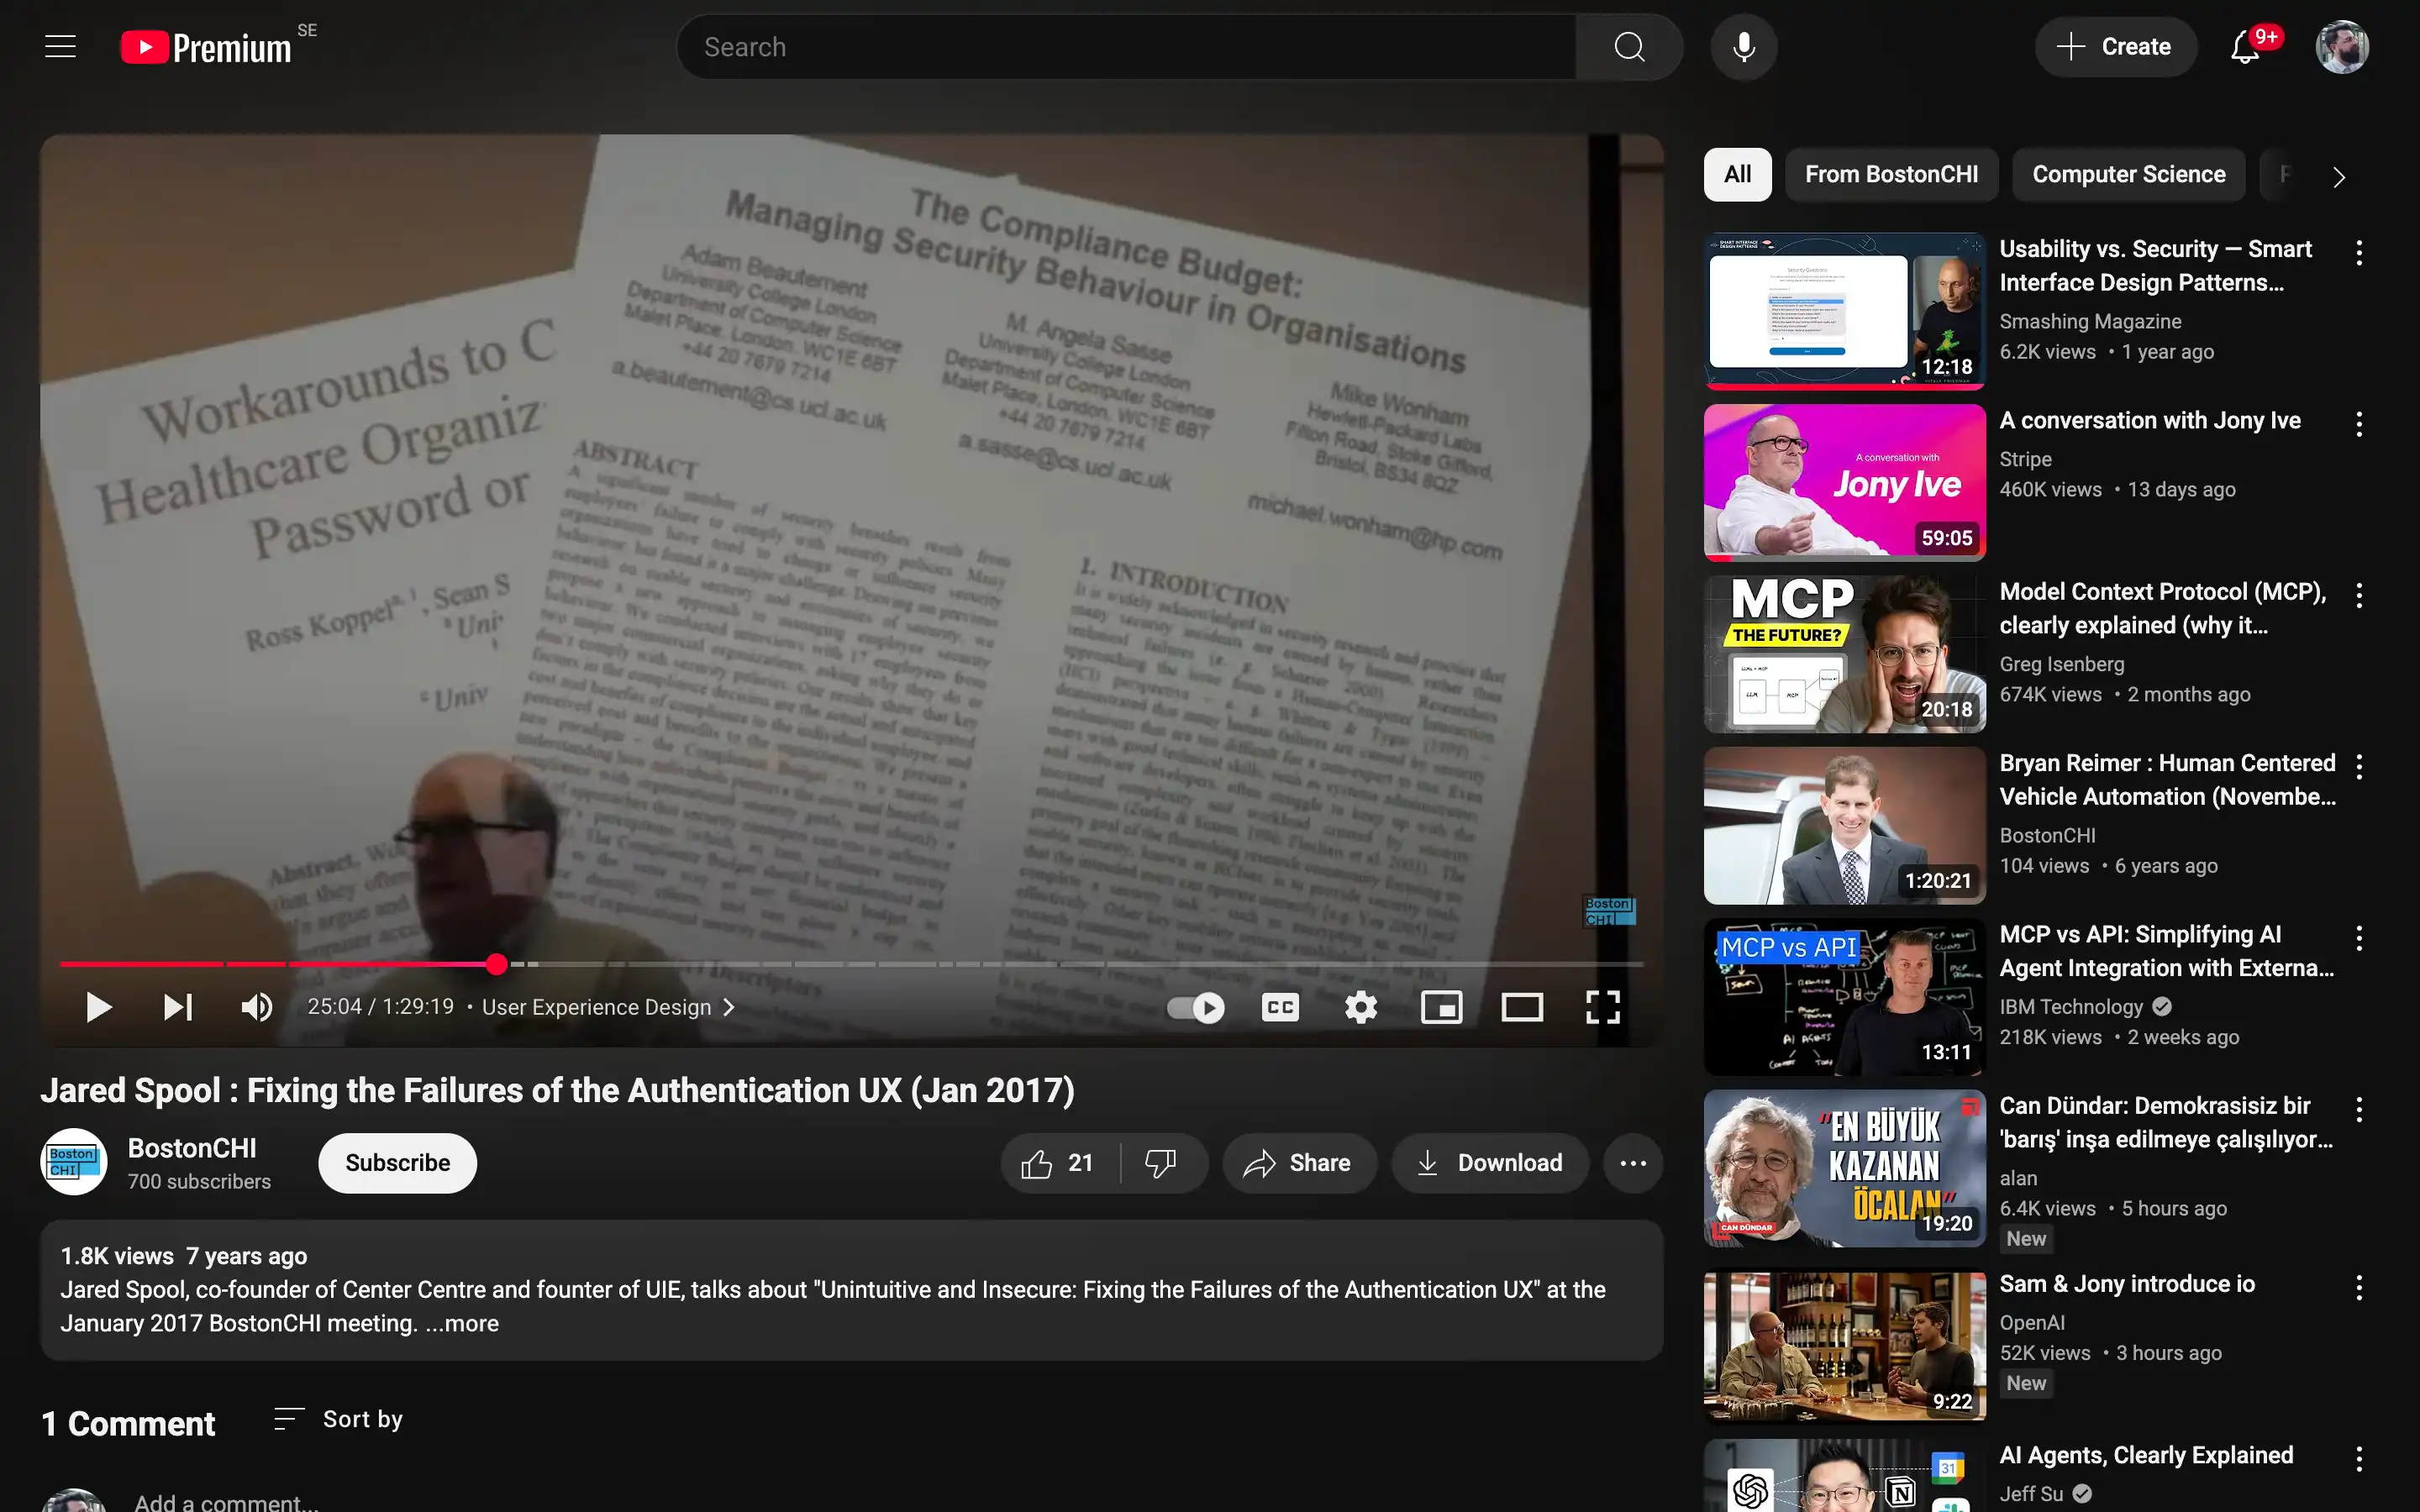
Task: Search with your voice microphone icon
Action: click(1743, 47)
